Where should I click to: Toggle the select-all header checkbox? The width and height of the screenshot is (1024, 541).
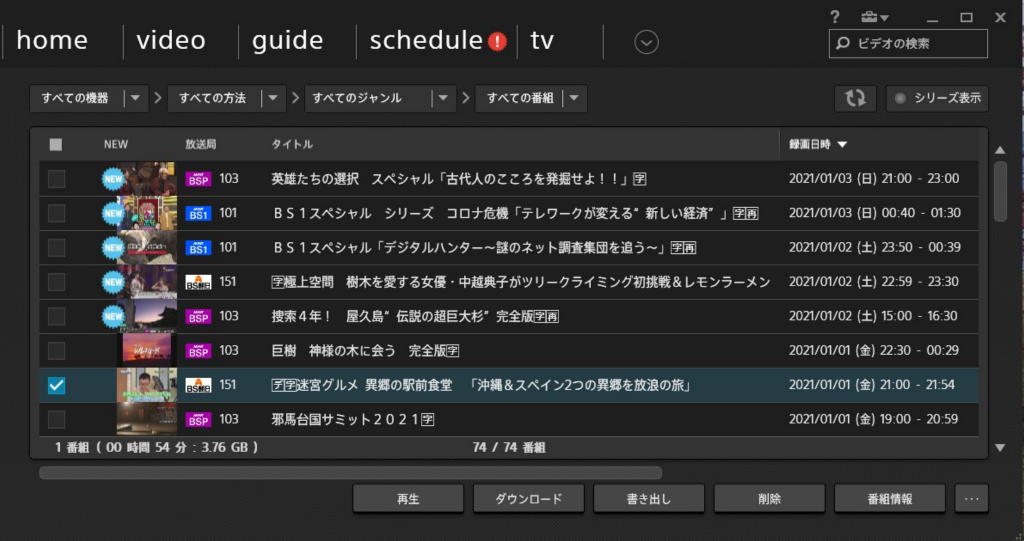pyautogui.click(x=56, y=144)
